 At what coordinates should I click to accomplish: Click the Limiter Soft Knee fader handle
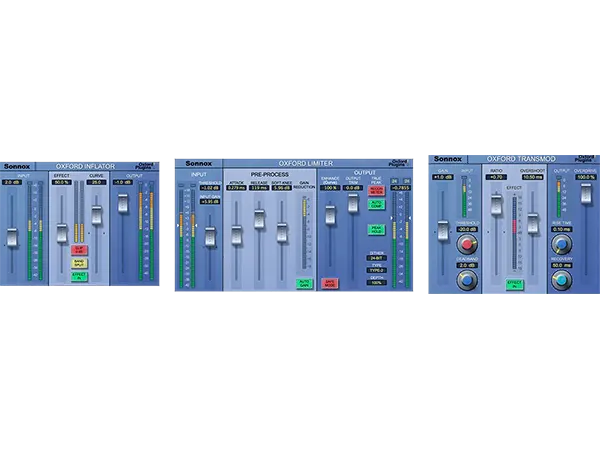pos(282,232)
